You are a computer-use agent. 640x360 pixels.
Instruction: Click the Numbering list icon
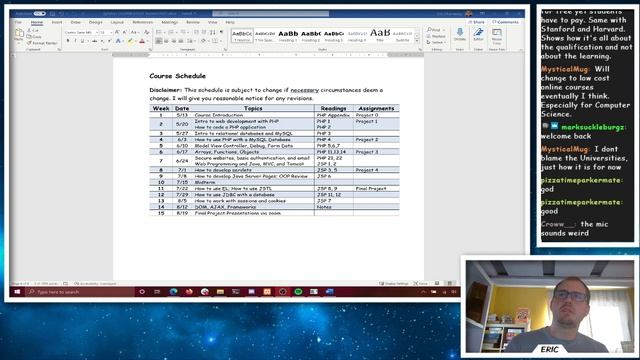click(x=171, y=32)
